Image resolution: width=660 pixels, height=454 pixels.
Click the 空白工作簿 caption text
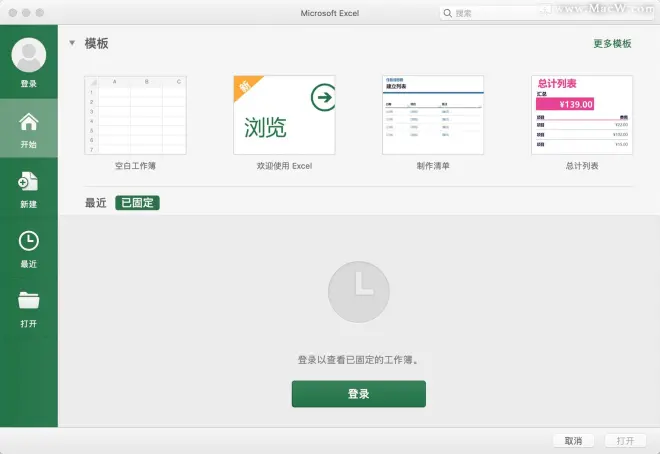(135, 166)
